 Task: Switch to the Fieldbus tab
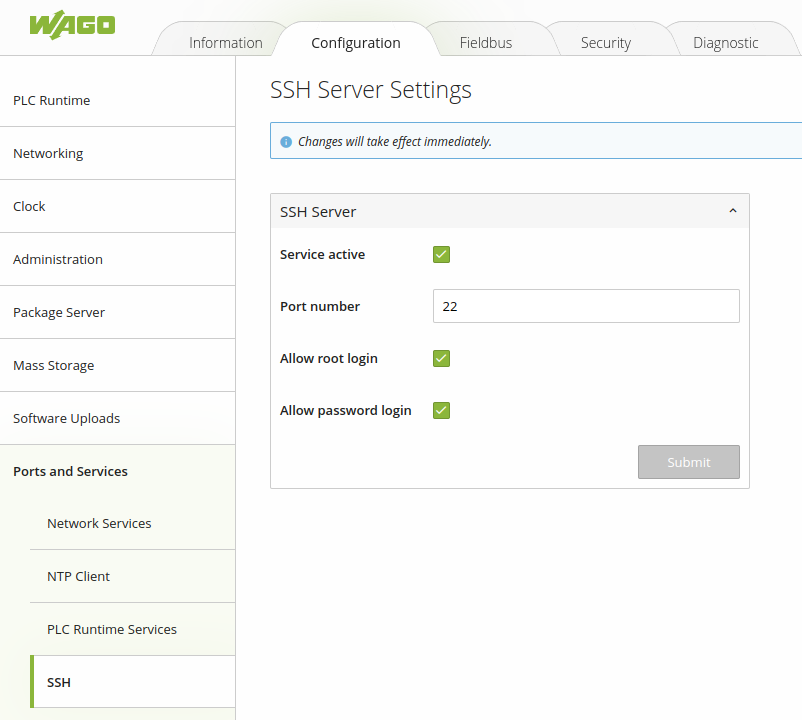point(486,43)
